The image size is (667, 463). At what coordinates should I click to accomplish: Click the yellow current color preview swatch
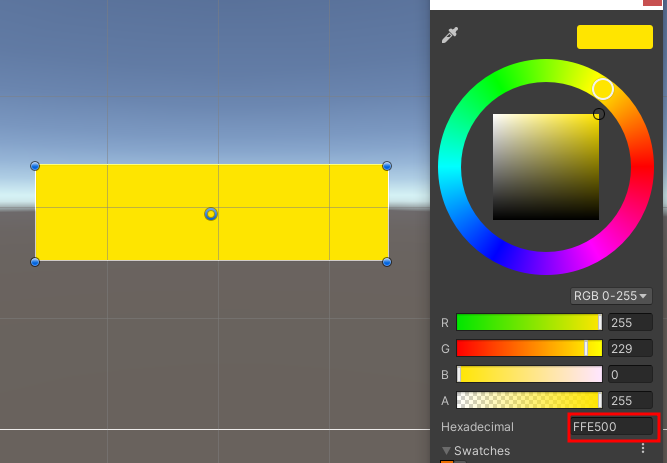(615, 37)
